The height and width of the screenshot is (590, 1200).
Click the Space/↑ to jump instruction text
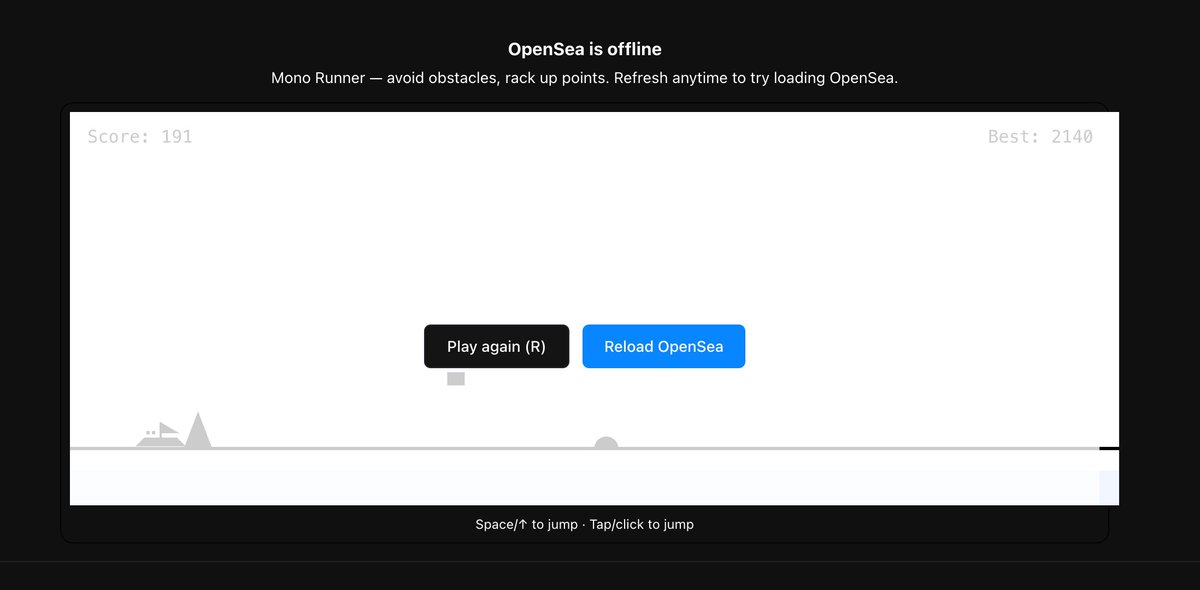[585, 524]
